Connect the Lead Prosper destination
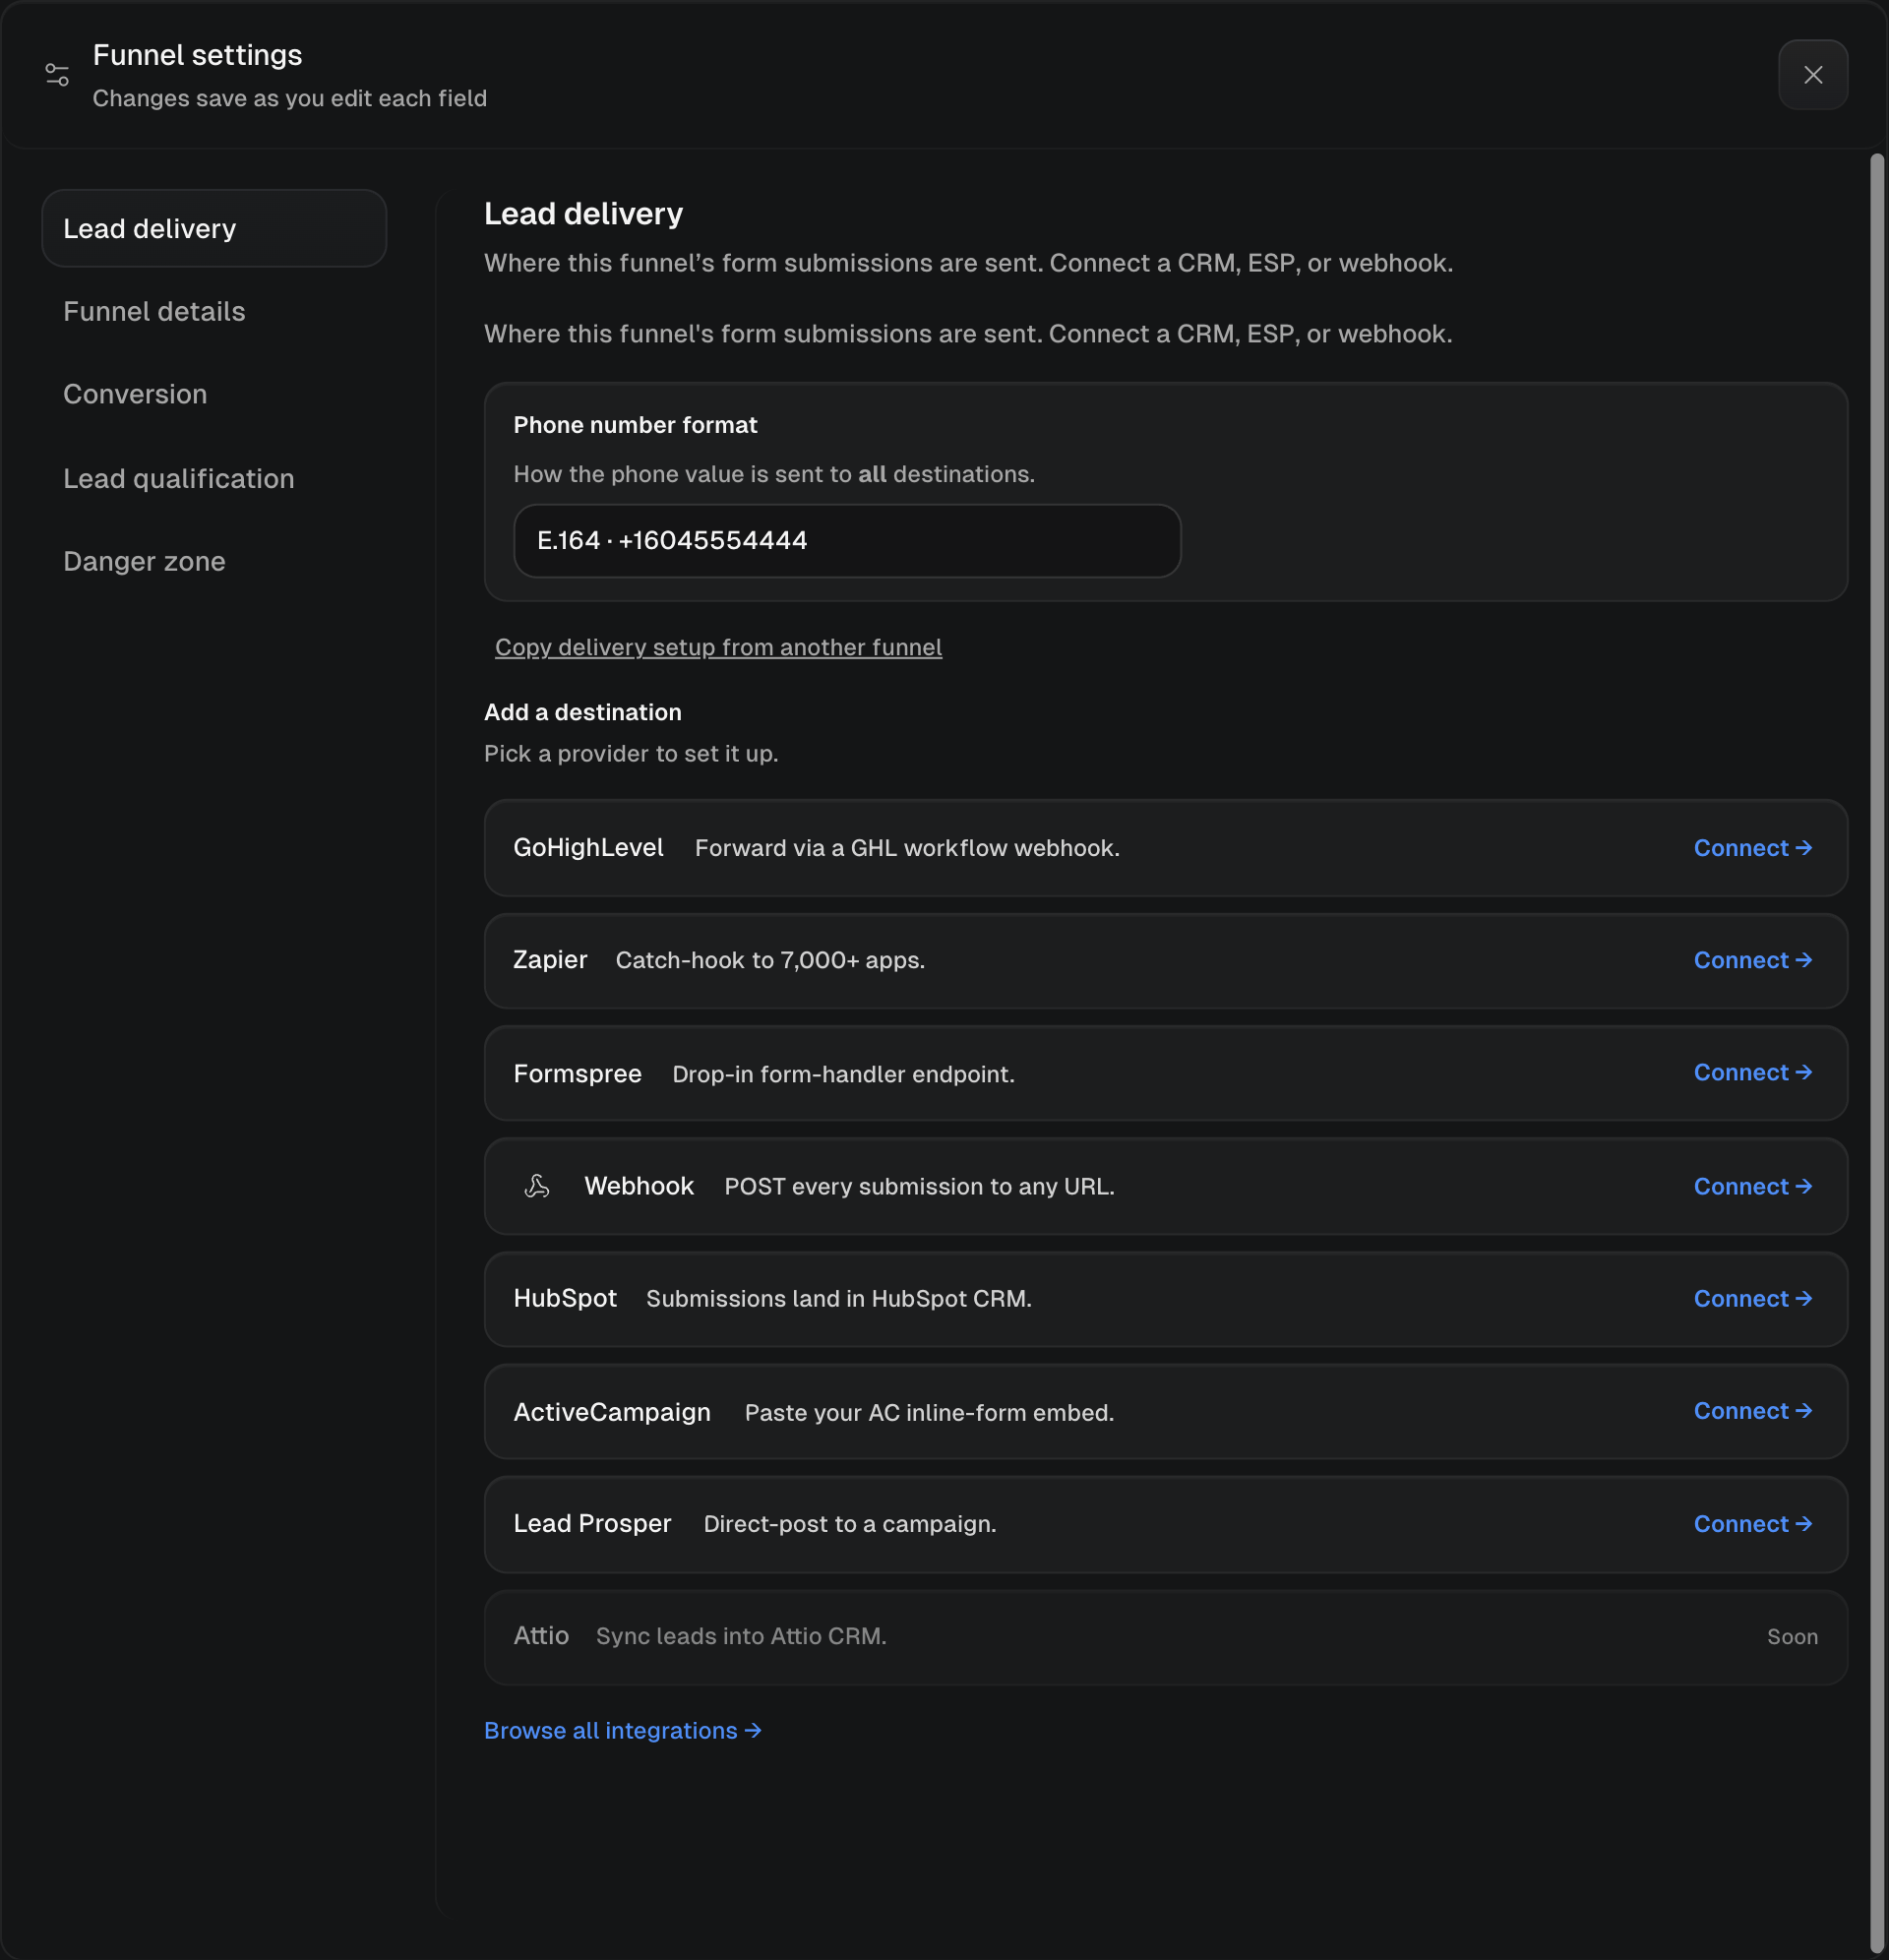The image size is (1889, 1960). click(1752, 1524)
